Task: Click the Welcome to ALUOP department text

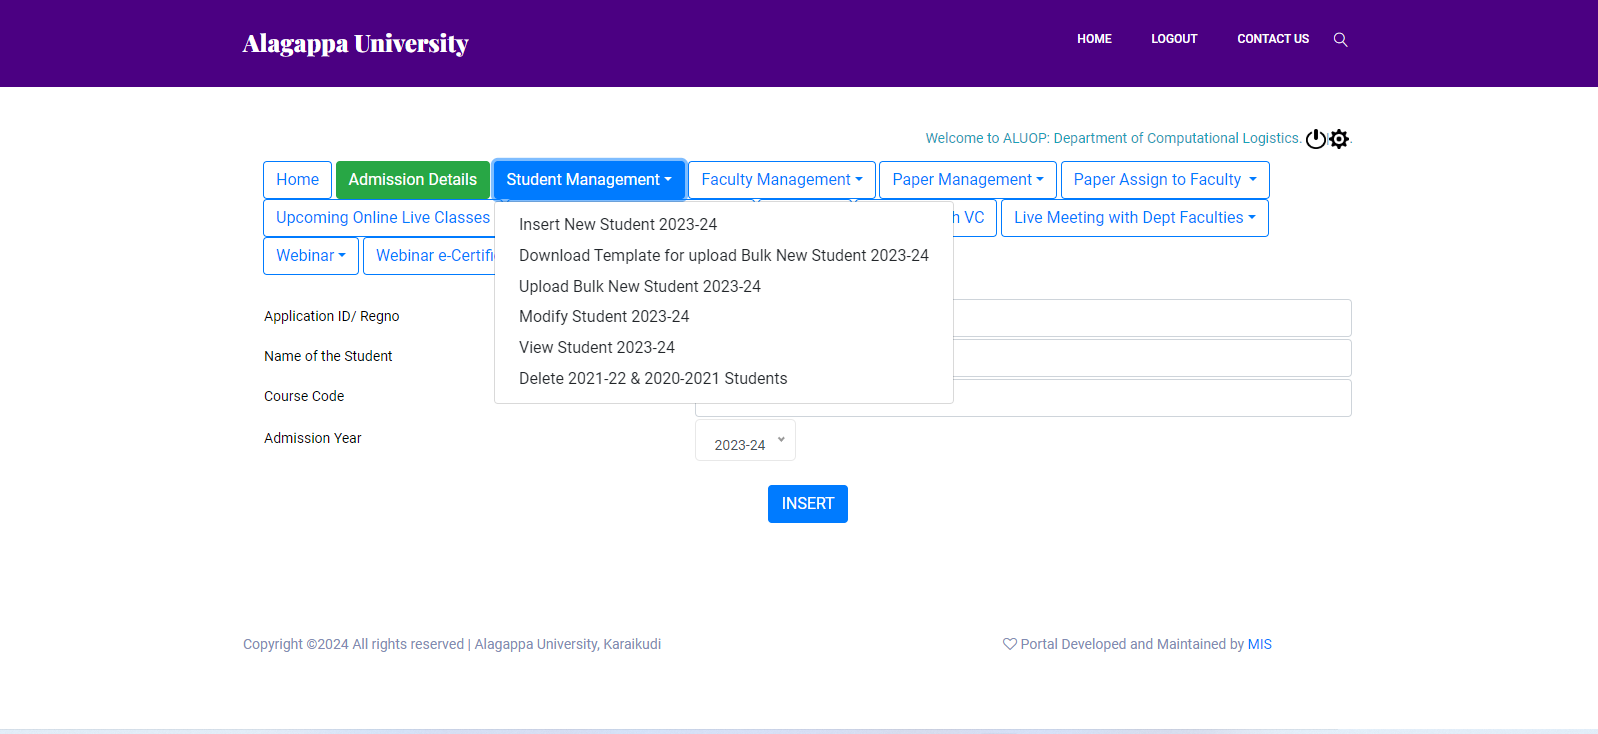Action: pyautogui.click(x=1113, y=139)
